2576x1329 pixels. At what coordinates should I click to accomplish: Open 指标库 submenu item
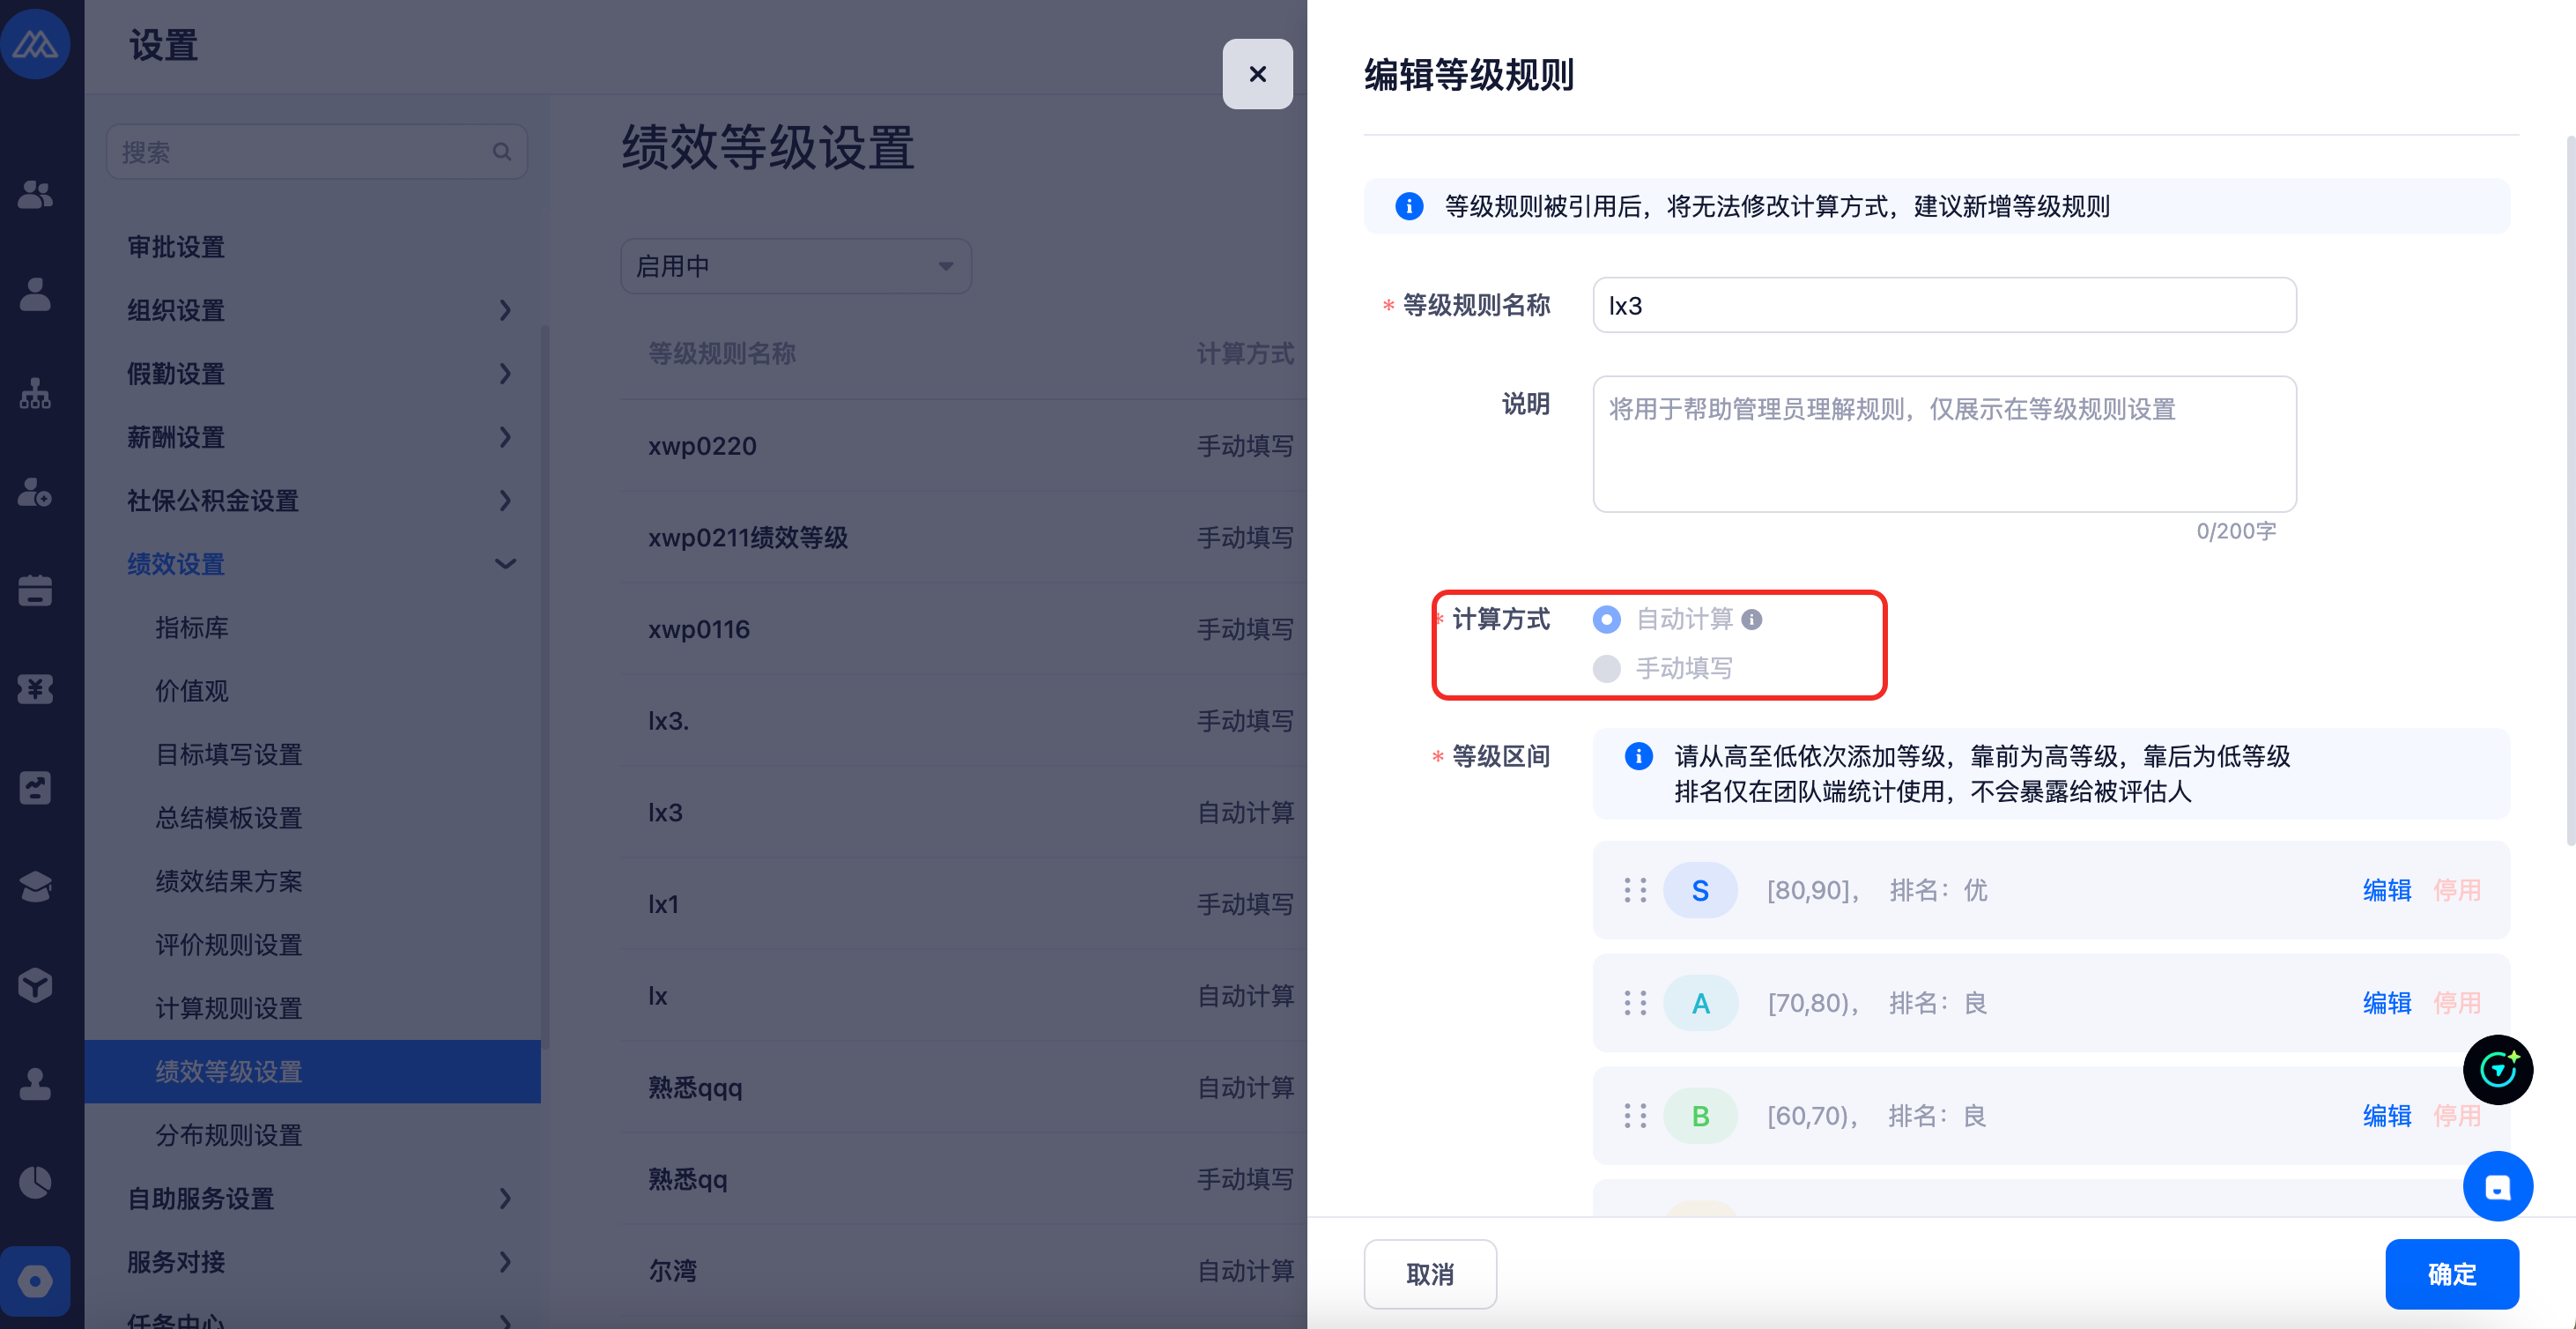click(x=192, y=627)
